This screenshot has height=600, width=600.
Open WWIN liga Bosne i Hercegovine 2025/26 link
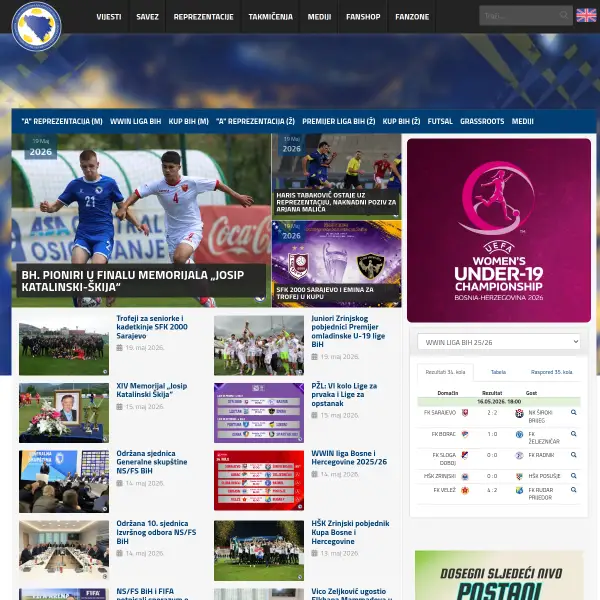click(x=349, y=458)
